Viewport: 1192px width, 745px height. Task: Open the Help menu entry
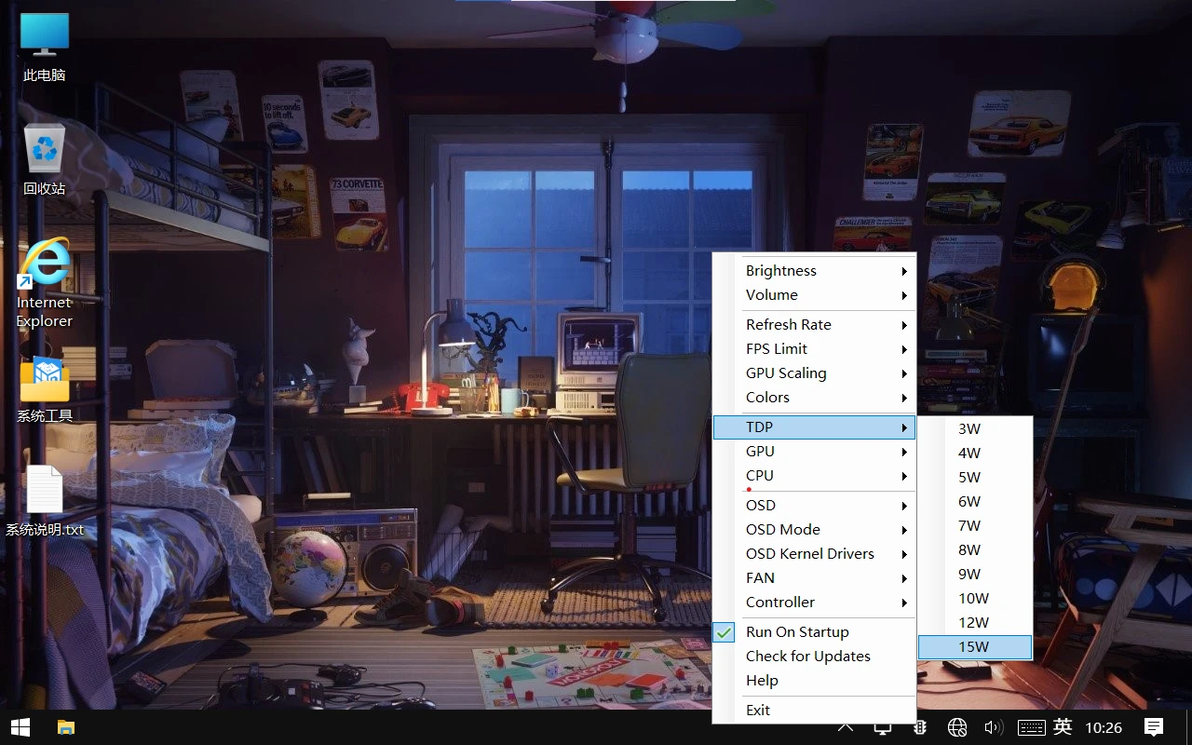coord(814,680)
